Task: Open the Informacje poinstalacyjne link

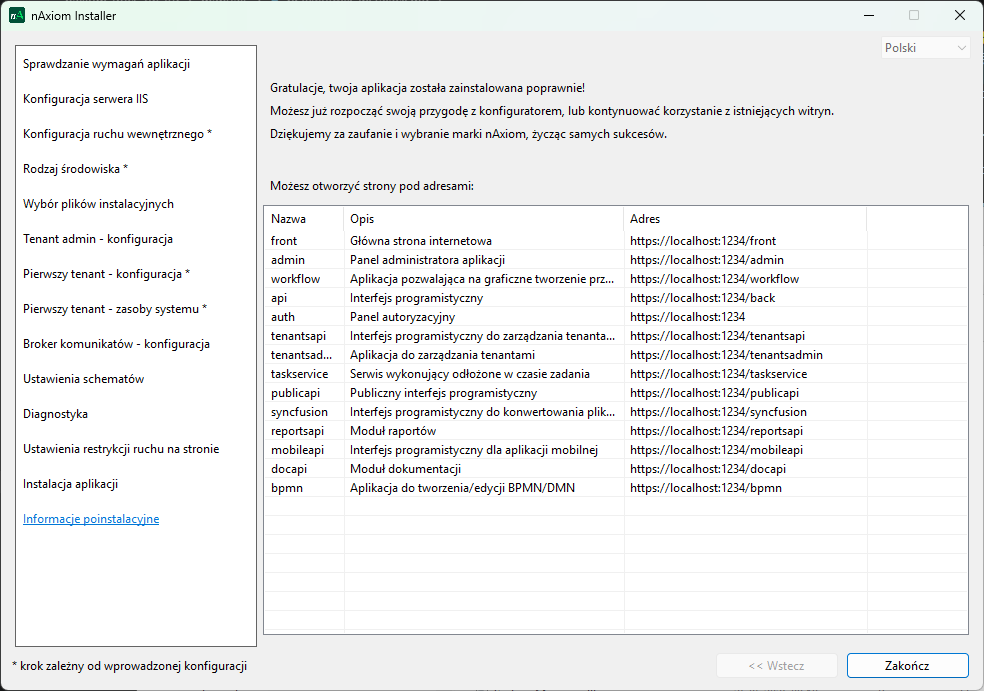Action: click(x=91, y=519)
